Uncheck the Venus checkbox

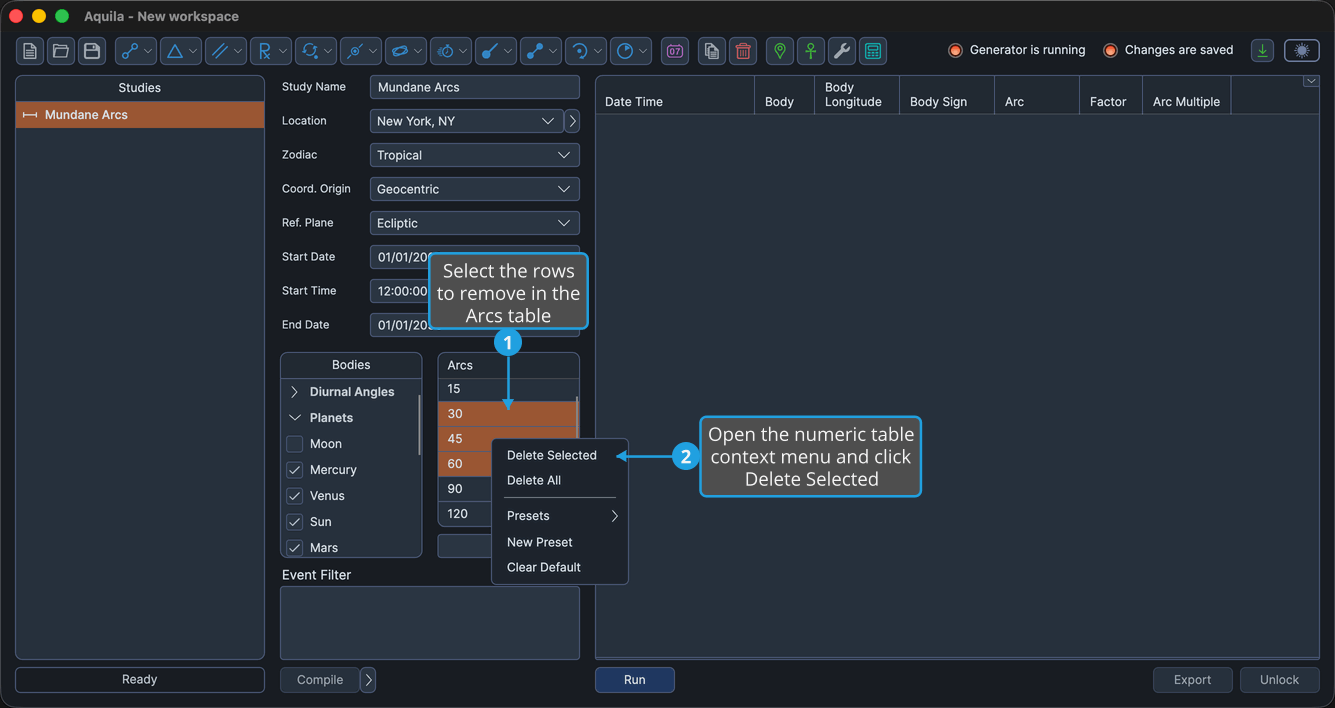tap(295, 496)
